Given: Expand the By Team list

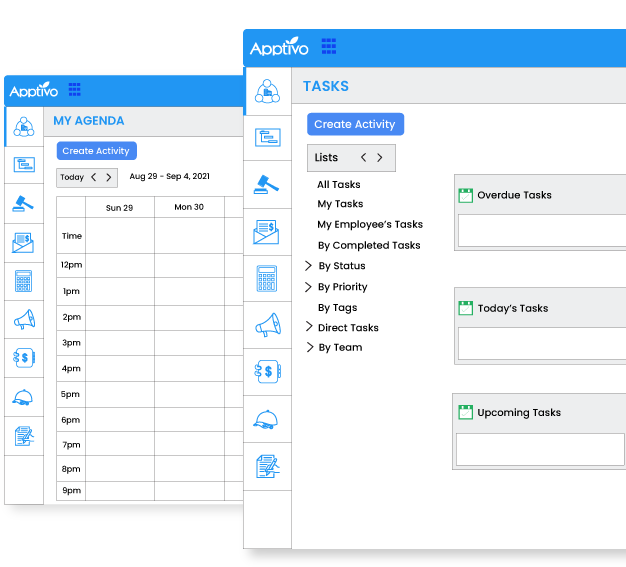Looking at the screenshot, I should point(310,347).
